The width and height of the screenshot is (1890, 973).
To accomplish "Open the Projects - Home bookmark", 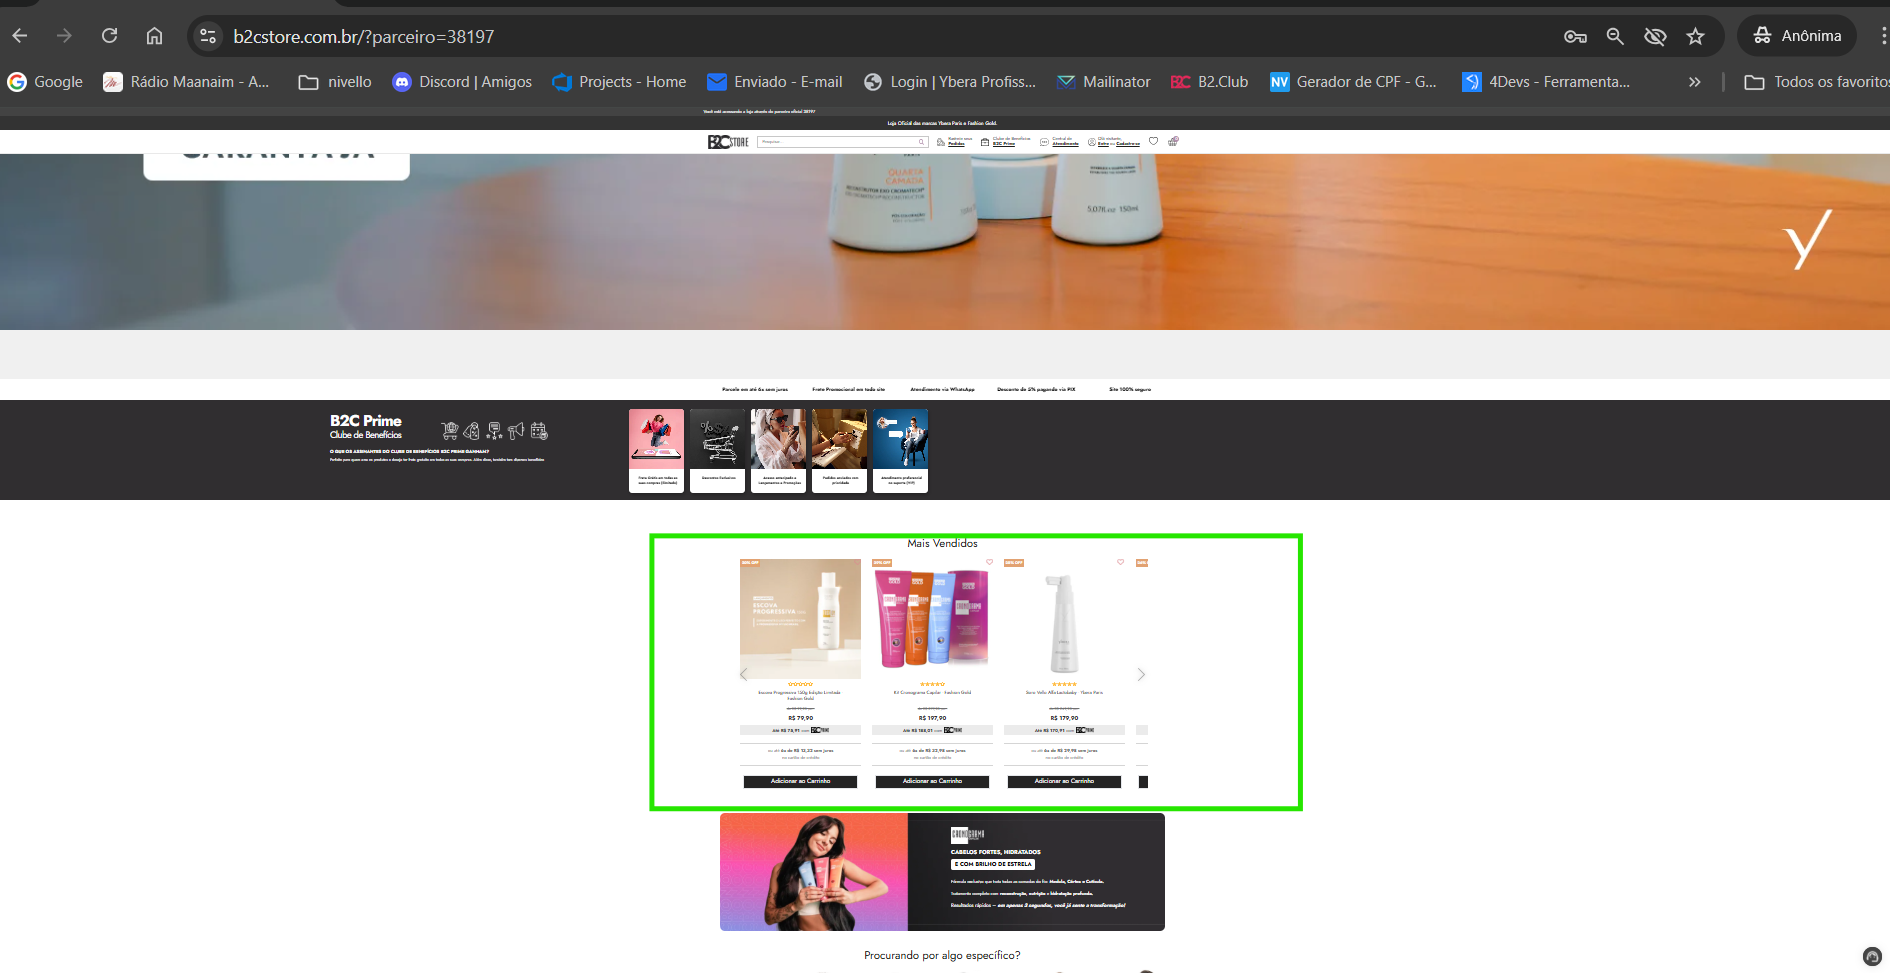I will 619,82.
